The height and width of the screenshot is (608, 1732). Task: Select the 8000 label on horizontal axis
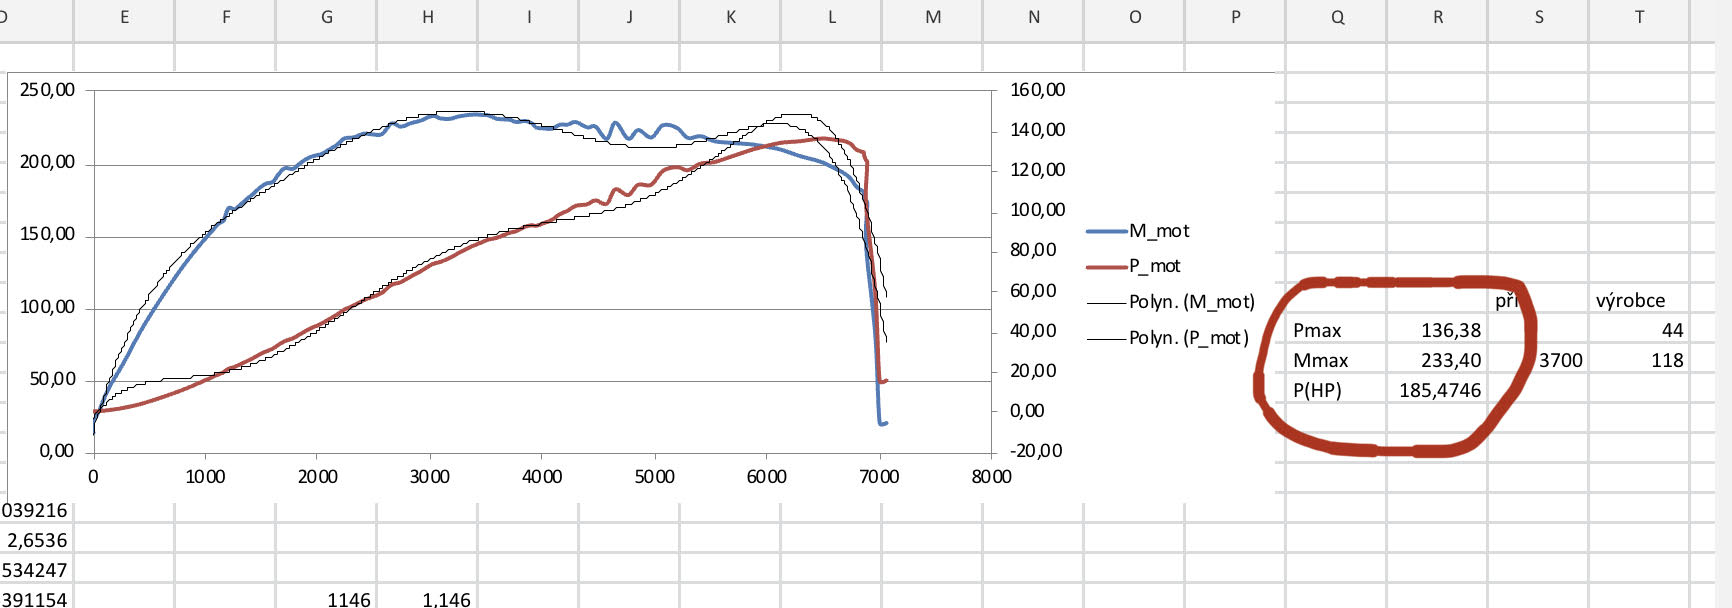click(x=991, y=477)
